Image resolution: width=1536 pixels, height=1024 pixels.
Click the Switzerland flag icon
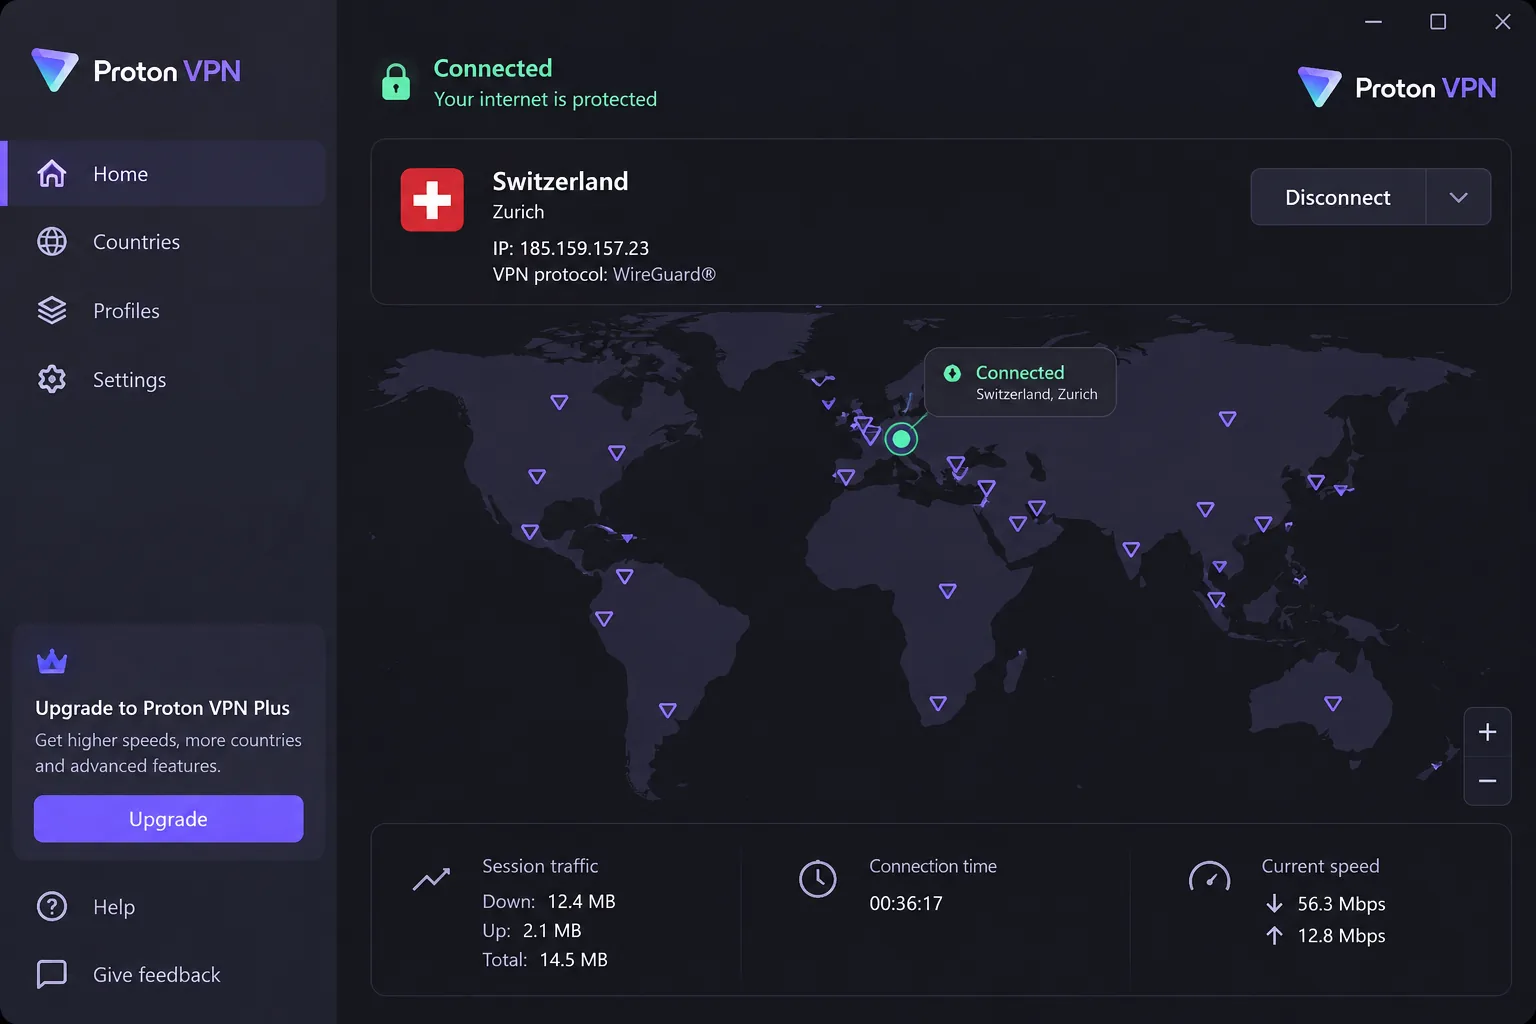coord(432,200)
